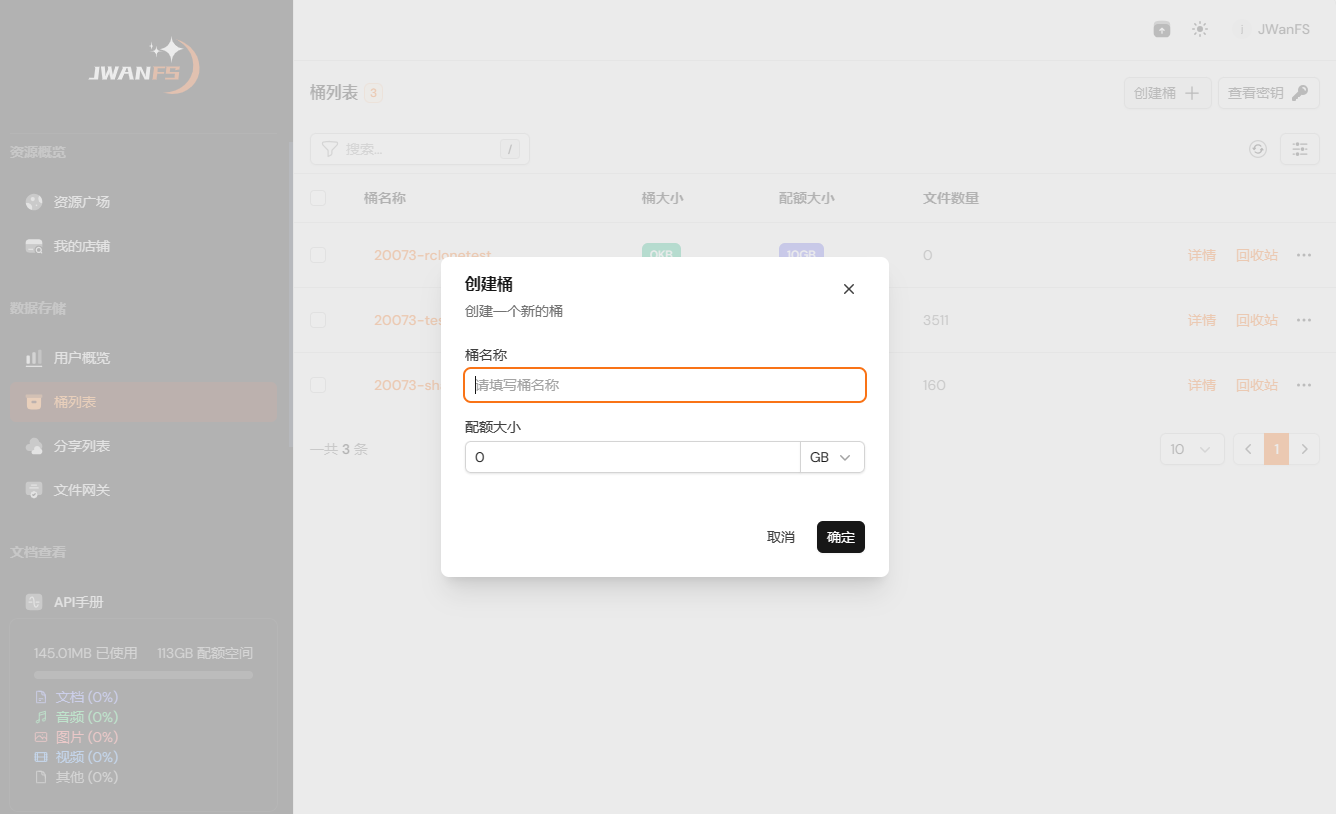Open 详情 for the 3511 files row
The height and width of the screenshot is (814, 1336).
pyautogui.click(x=1202, y=320)
